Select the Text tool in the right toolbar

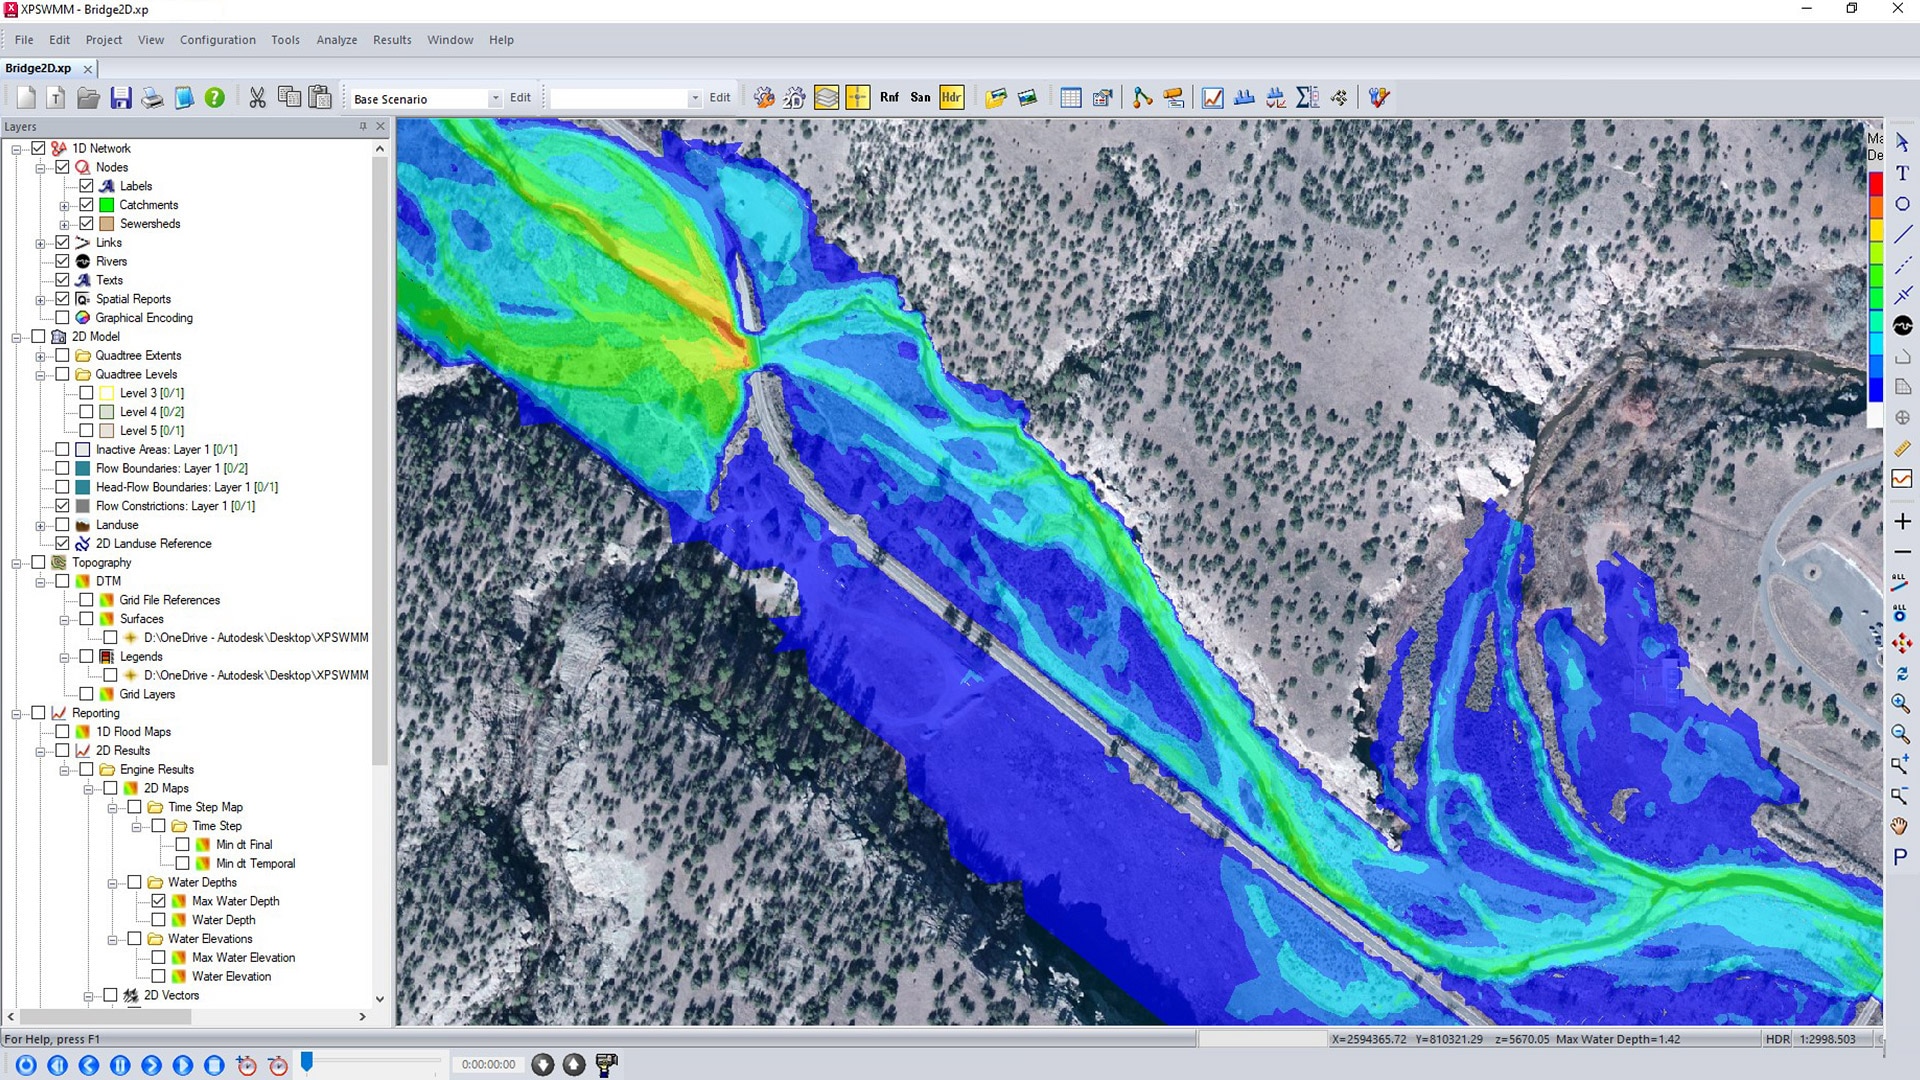[1902, 173]
